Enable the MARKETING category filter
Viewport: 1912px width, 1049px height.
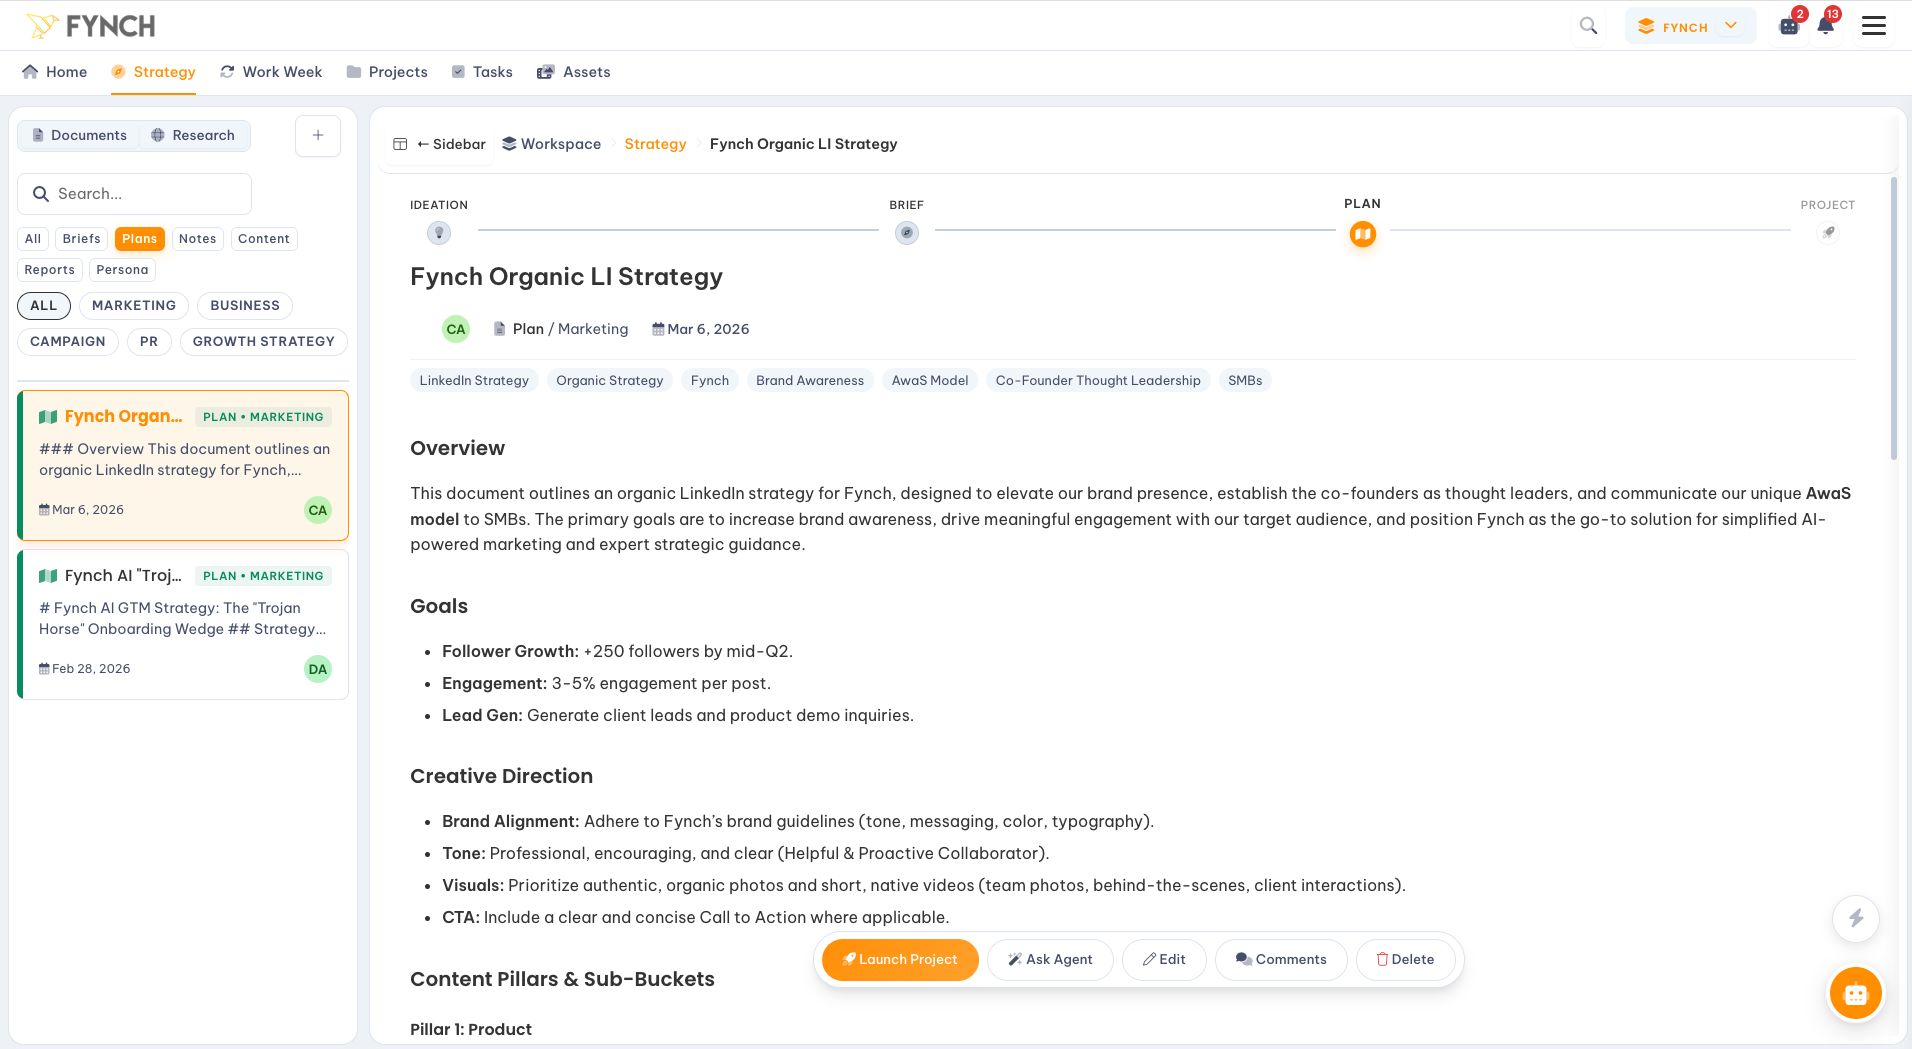click(133, 306)
